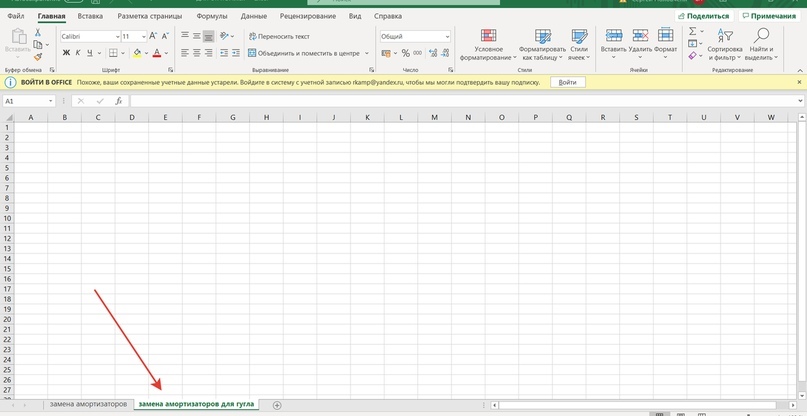807x416 pixels.
Task: Align text right
Action: (208, 53)
